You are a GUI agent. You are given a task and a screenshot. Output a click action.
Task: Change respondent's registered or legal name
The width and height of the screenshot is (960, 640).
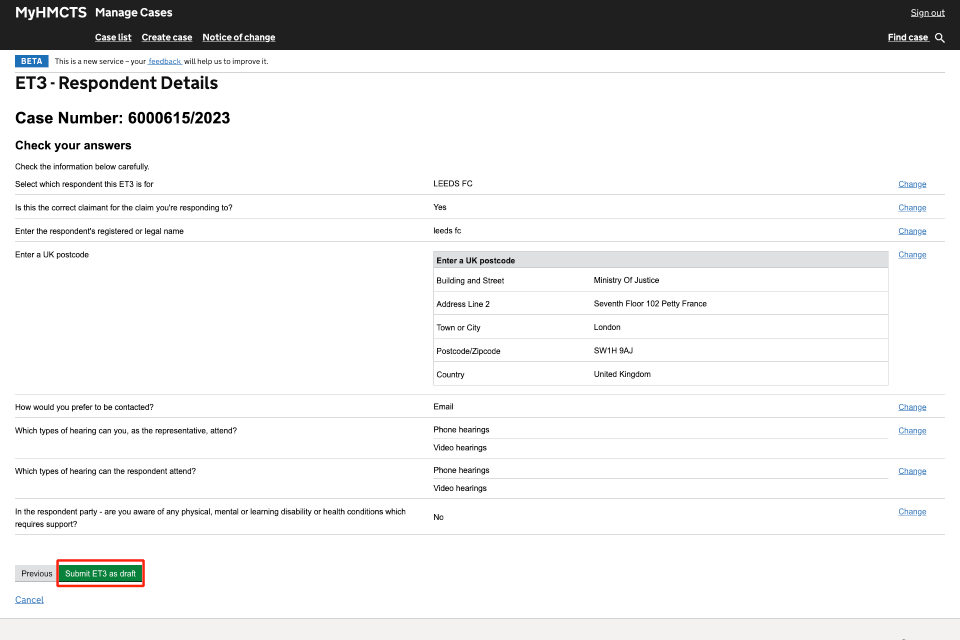coord(912,231)
